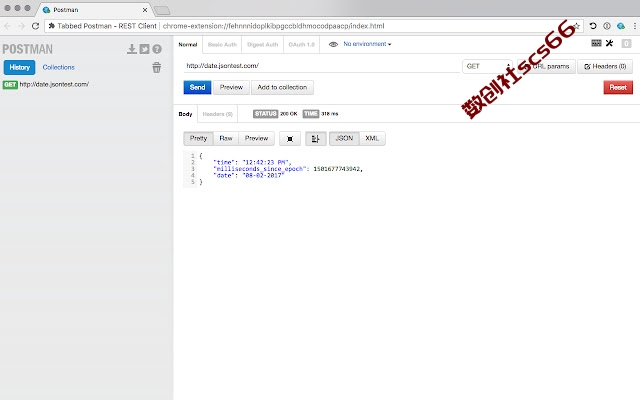The height and width of the screenshot is (400, 640).
Task: Select Preview response view
Action: point(256,138)
